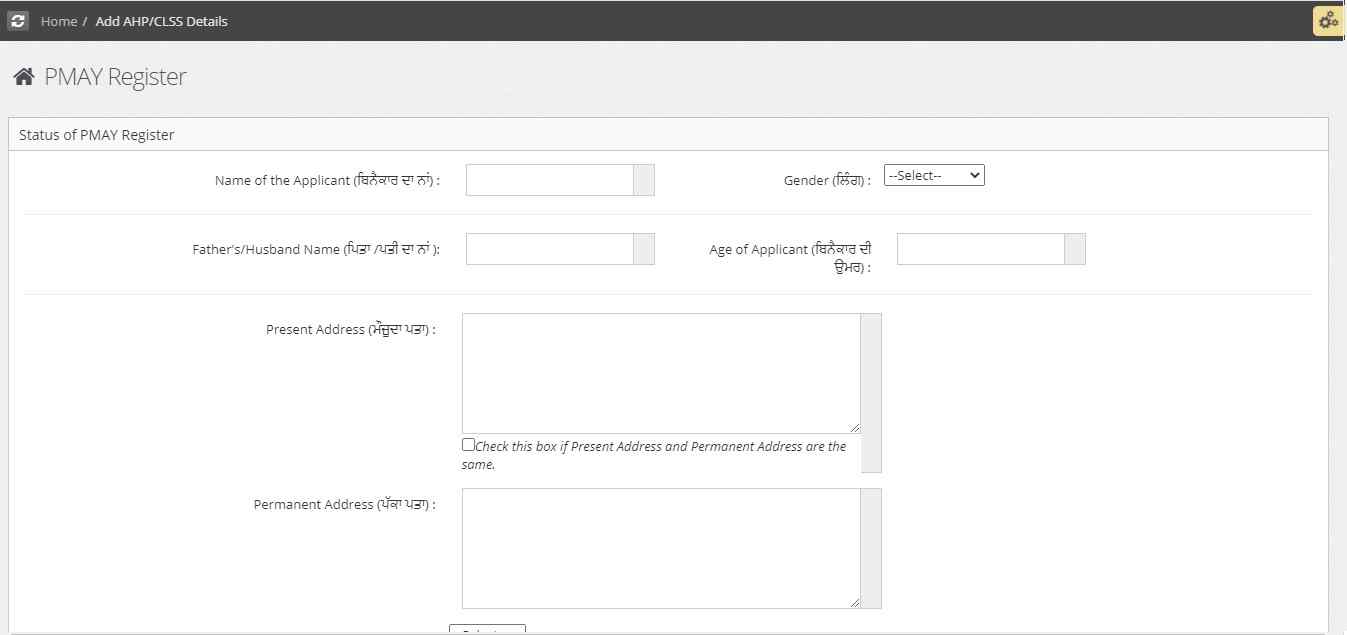Screen dimensions: 1347x635
Task: Click inside the Permanent Address textarea
Action: pyautogui.click(x=660, y=548)
